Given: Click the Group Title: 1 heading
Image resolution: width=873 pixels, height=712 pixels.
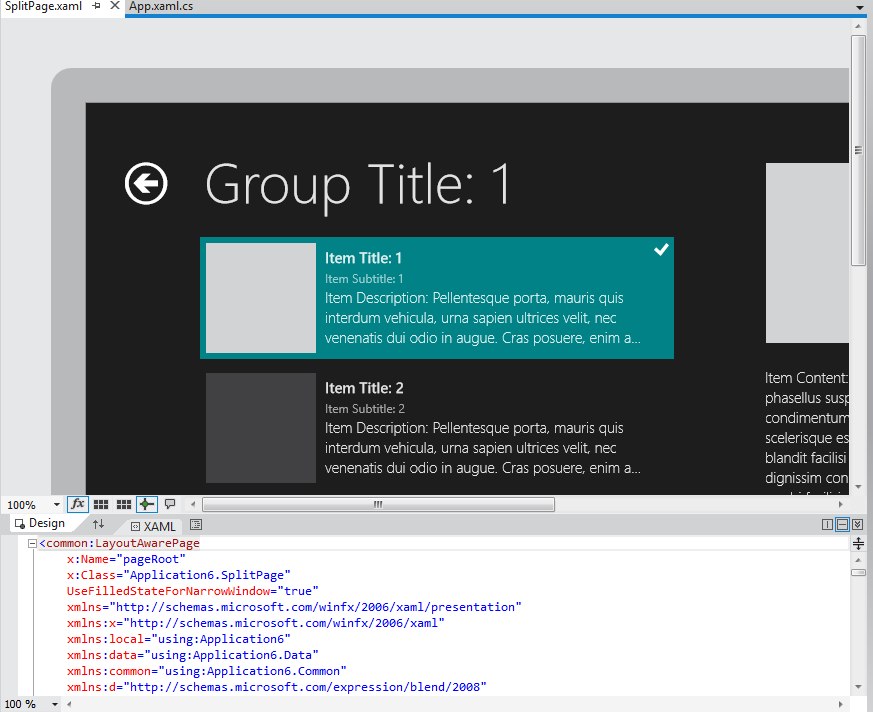Looking at the screenshot, I should (357, 185).
